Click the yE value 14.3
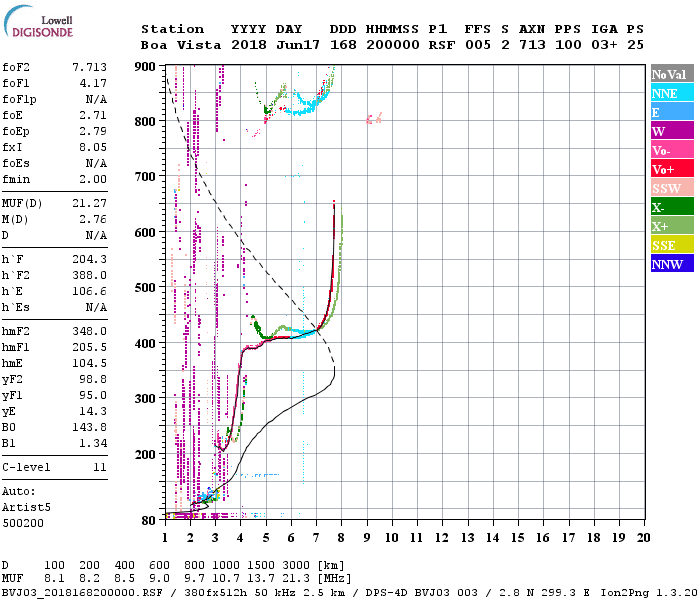Image resolution: width=700 pixels, height=600 pixels. 93,411
